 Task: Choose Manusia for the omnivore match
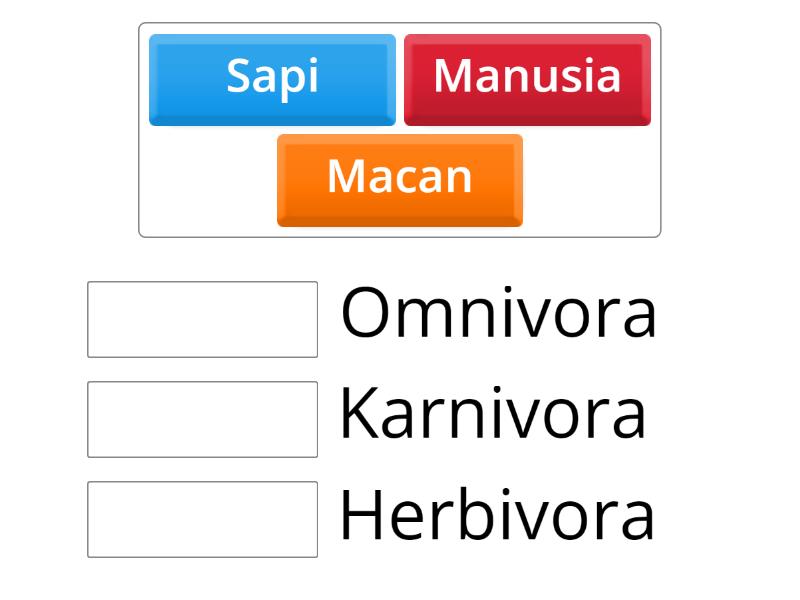[x=527, y=78]
